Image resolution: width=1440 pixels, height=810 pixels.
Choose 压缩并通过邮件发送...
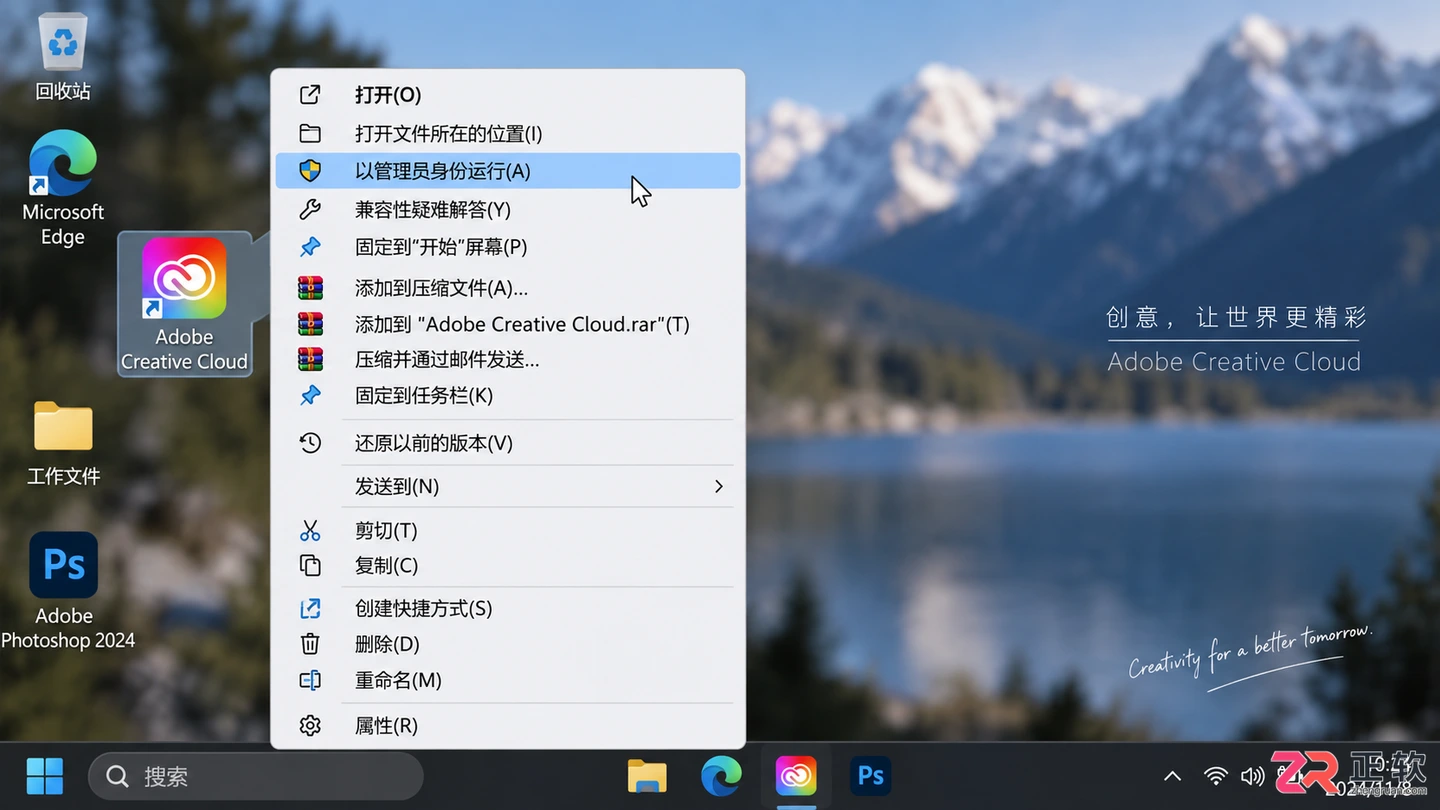point(508,360)
